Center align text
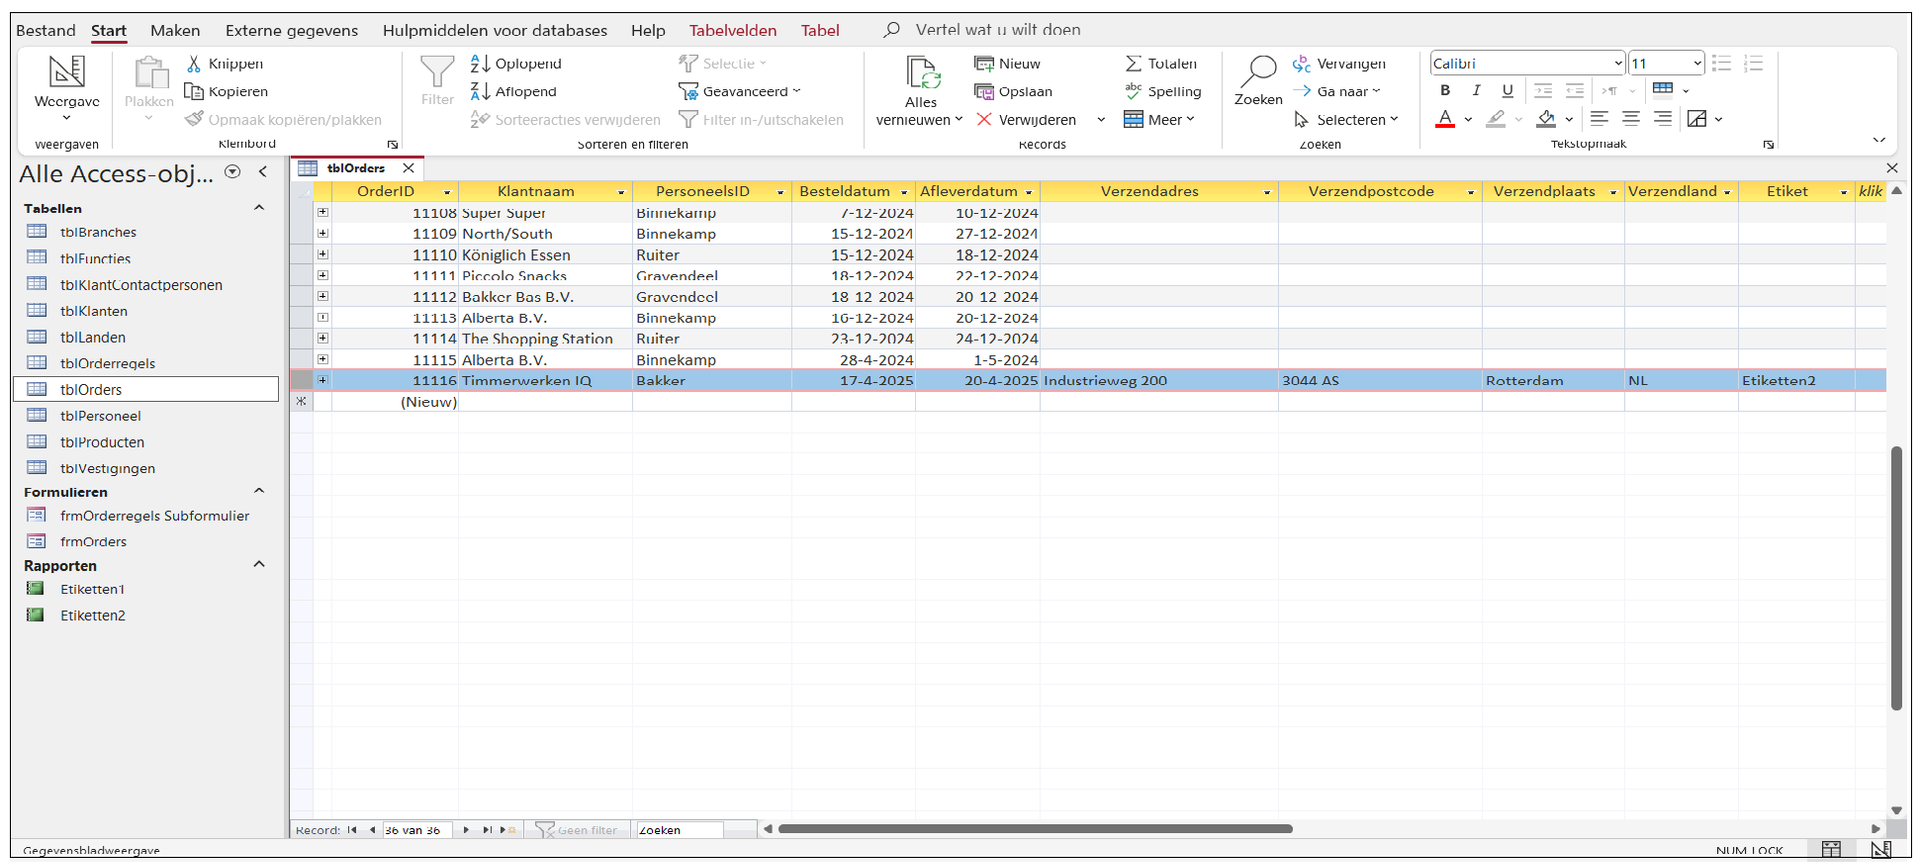Viewport: 1920px width, 868px height. tap(1630, 118)
